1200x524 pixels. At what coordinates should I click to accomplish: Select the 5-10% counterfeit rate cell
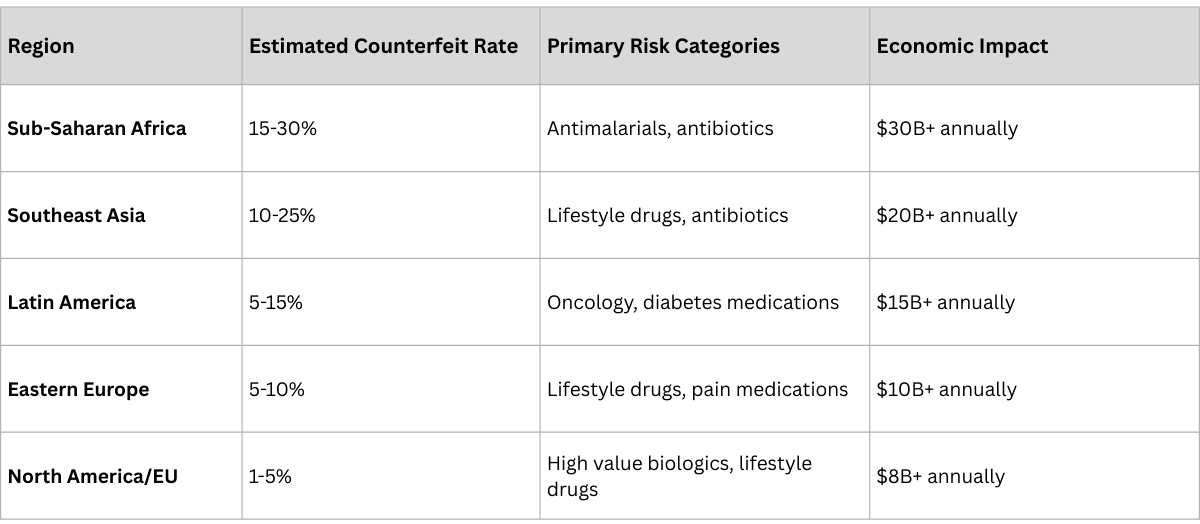coord(276,389)
